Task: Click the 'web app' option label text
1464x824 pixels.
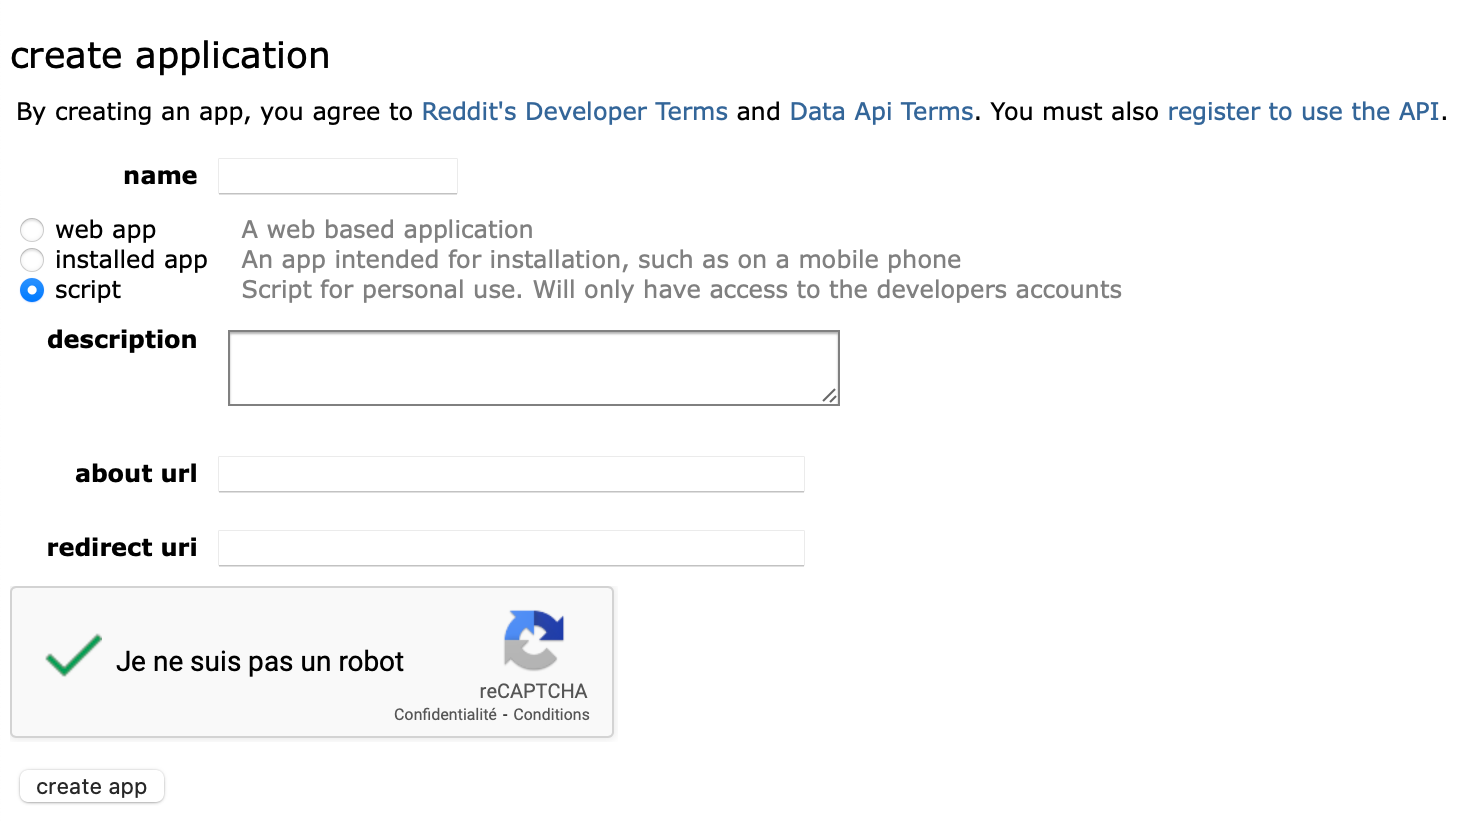Action: (105, 230)
